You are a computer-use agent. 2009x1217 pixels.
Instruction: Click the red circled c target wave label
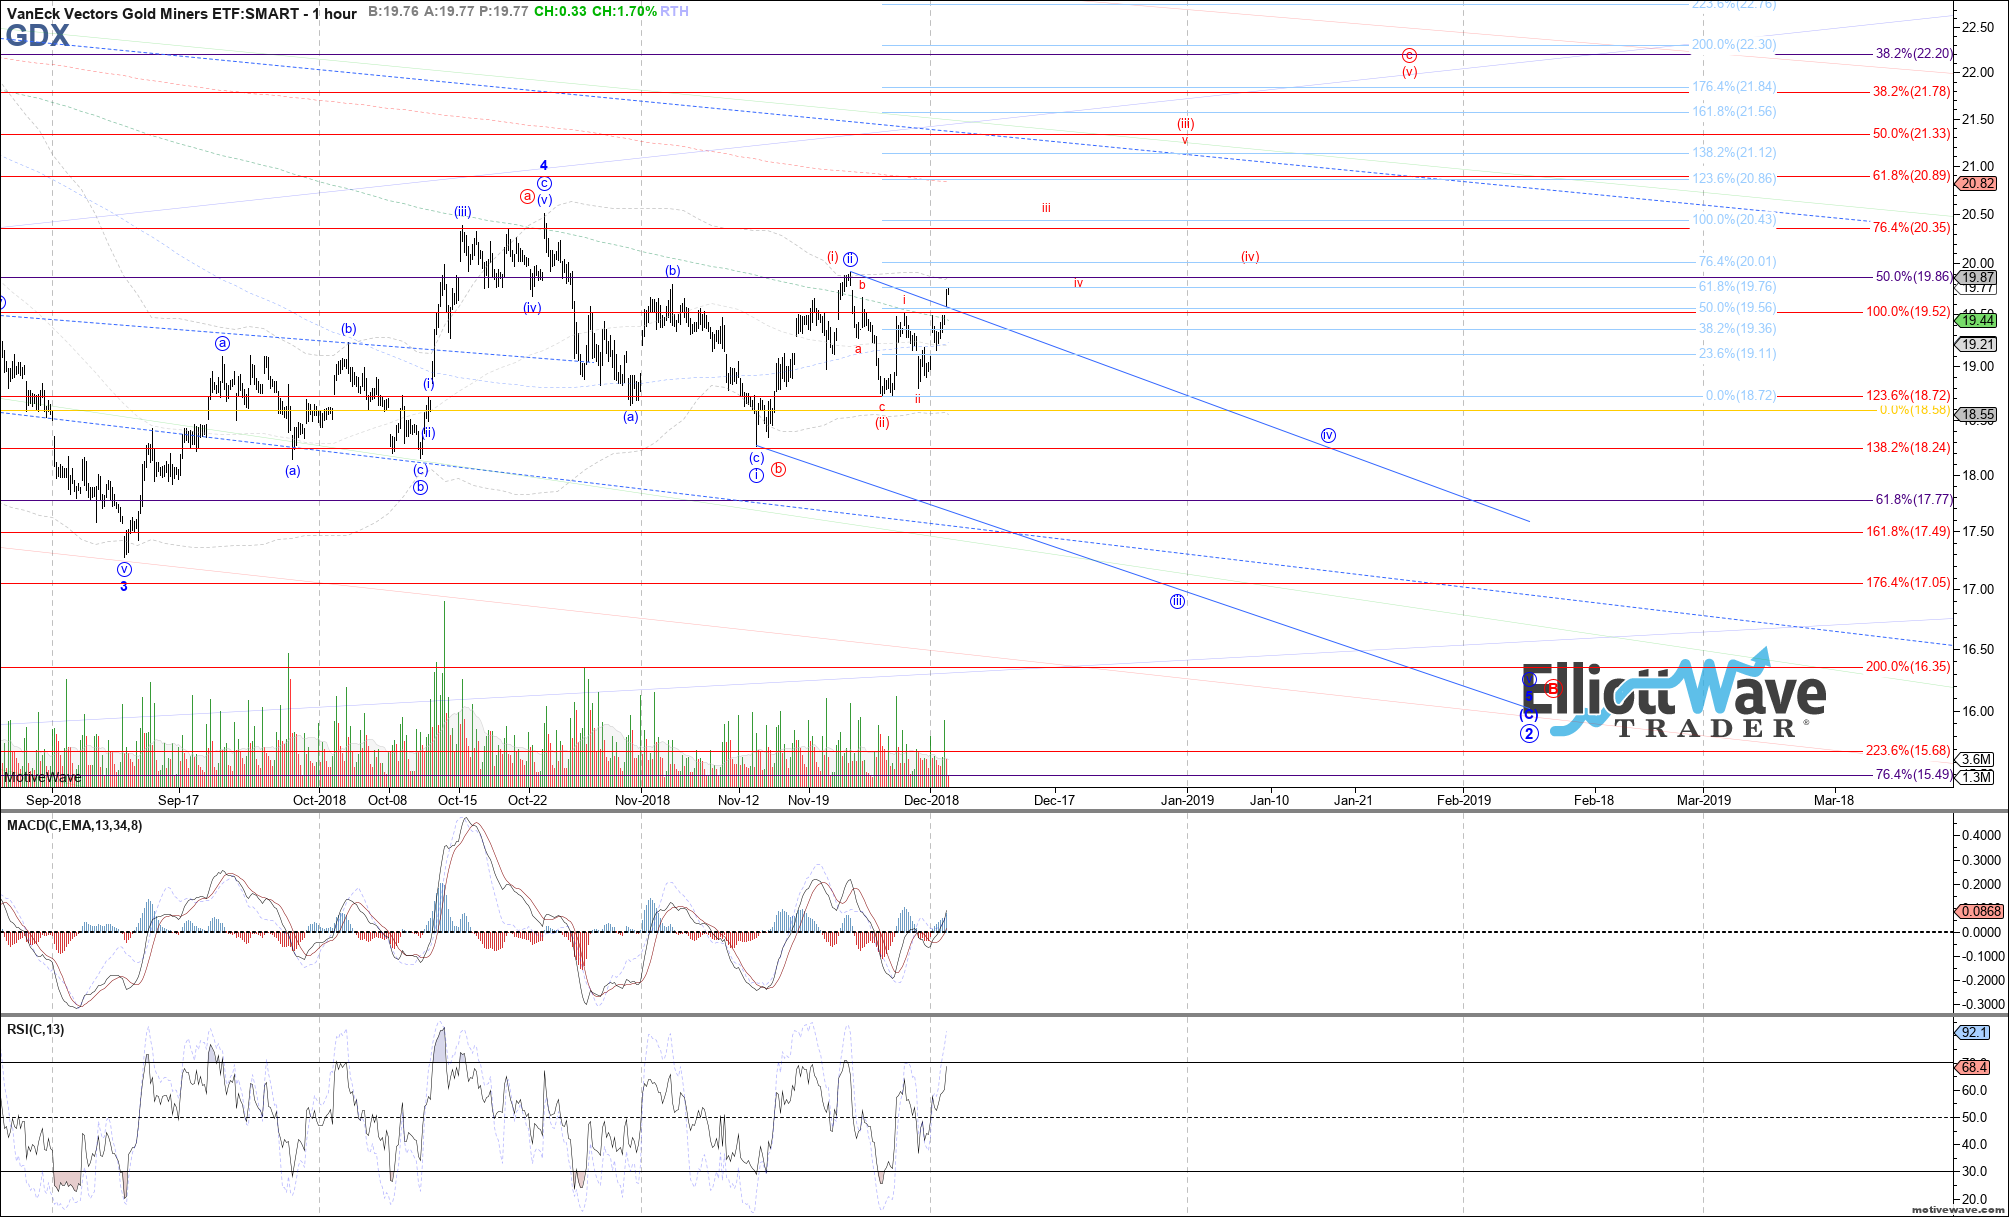point(1409,56)
